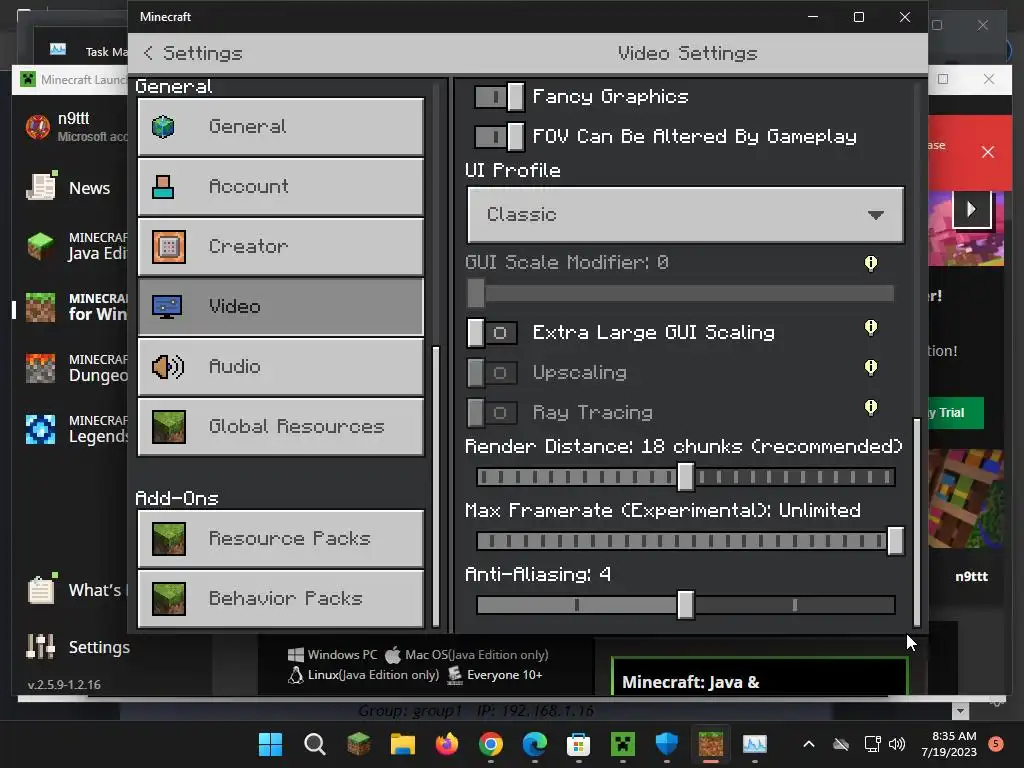Toggle Extra Large GUI Scaling switch
Image resolution: width=1024 pixels, height=768 pixels.
(x=492, y=333)
